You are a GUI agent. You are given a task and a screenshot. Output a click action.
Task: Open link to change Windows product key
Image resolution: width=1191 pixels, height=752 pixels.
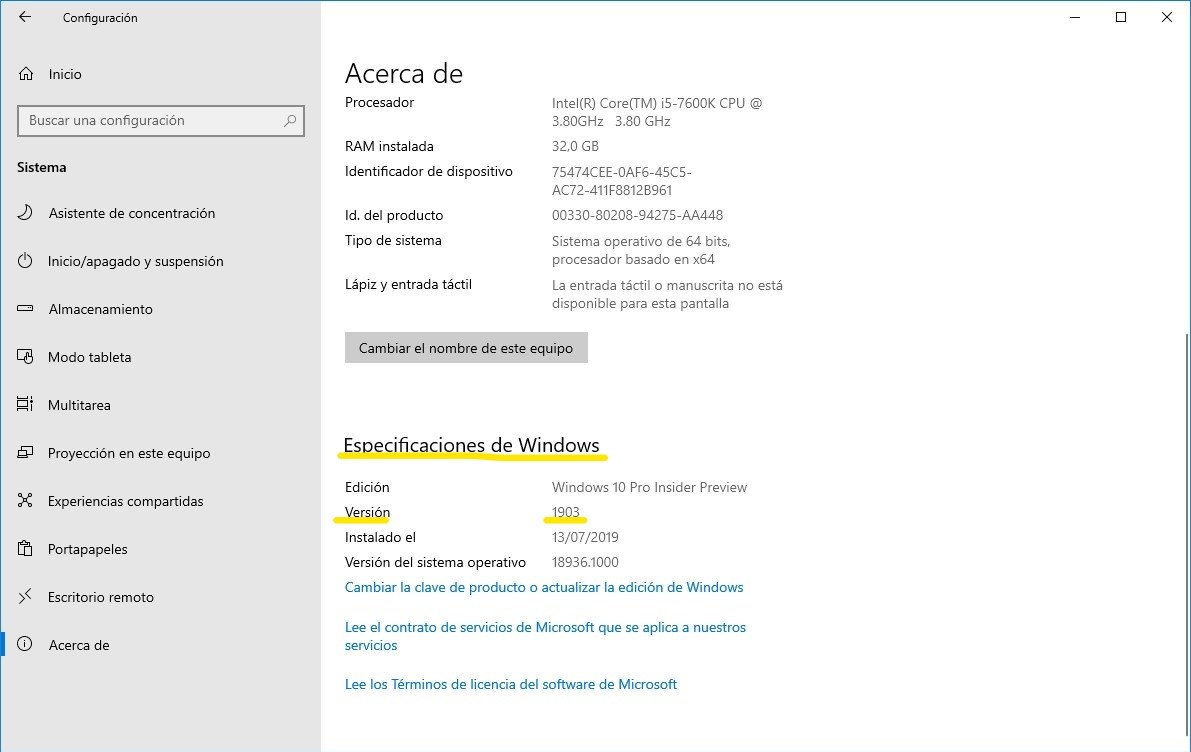tap(544, 587)
